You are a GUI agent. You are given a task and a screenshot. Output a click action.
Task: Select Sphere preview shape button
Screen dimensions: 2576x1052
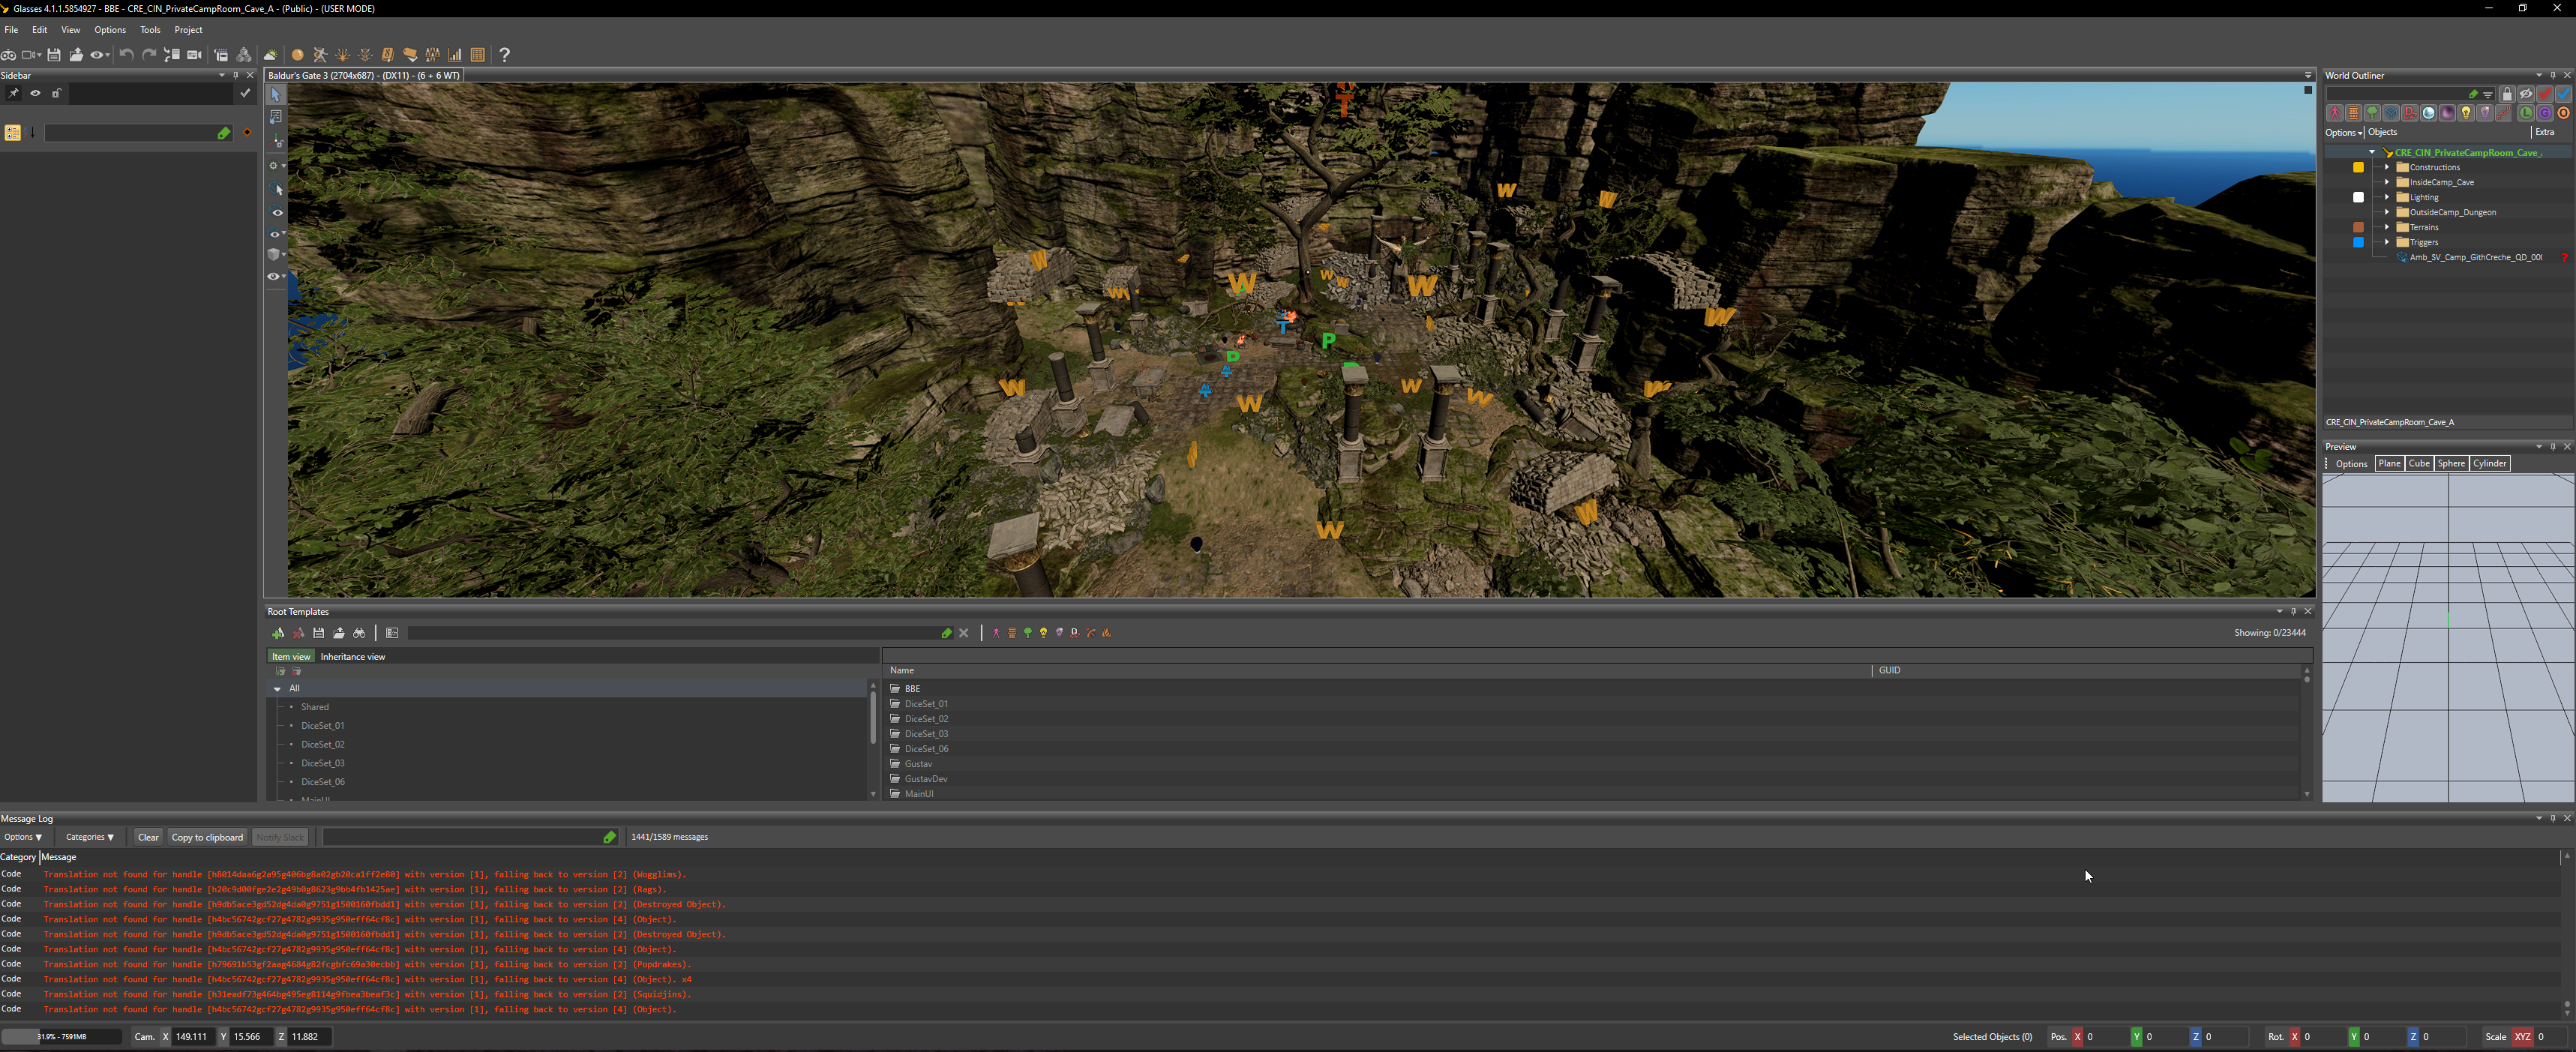2451,464
